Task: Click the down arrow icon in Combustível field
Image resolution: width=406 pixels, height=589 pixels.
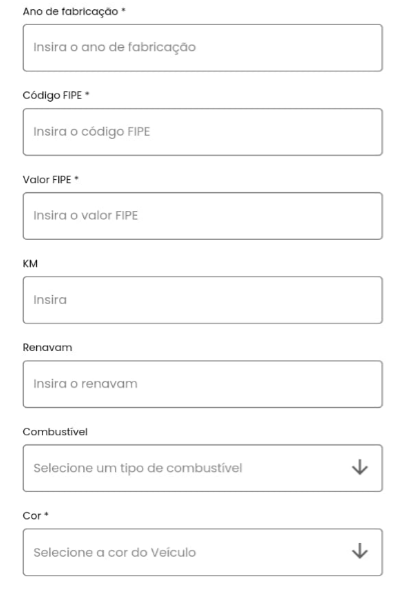Action: pos(359,467)
